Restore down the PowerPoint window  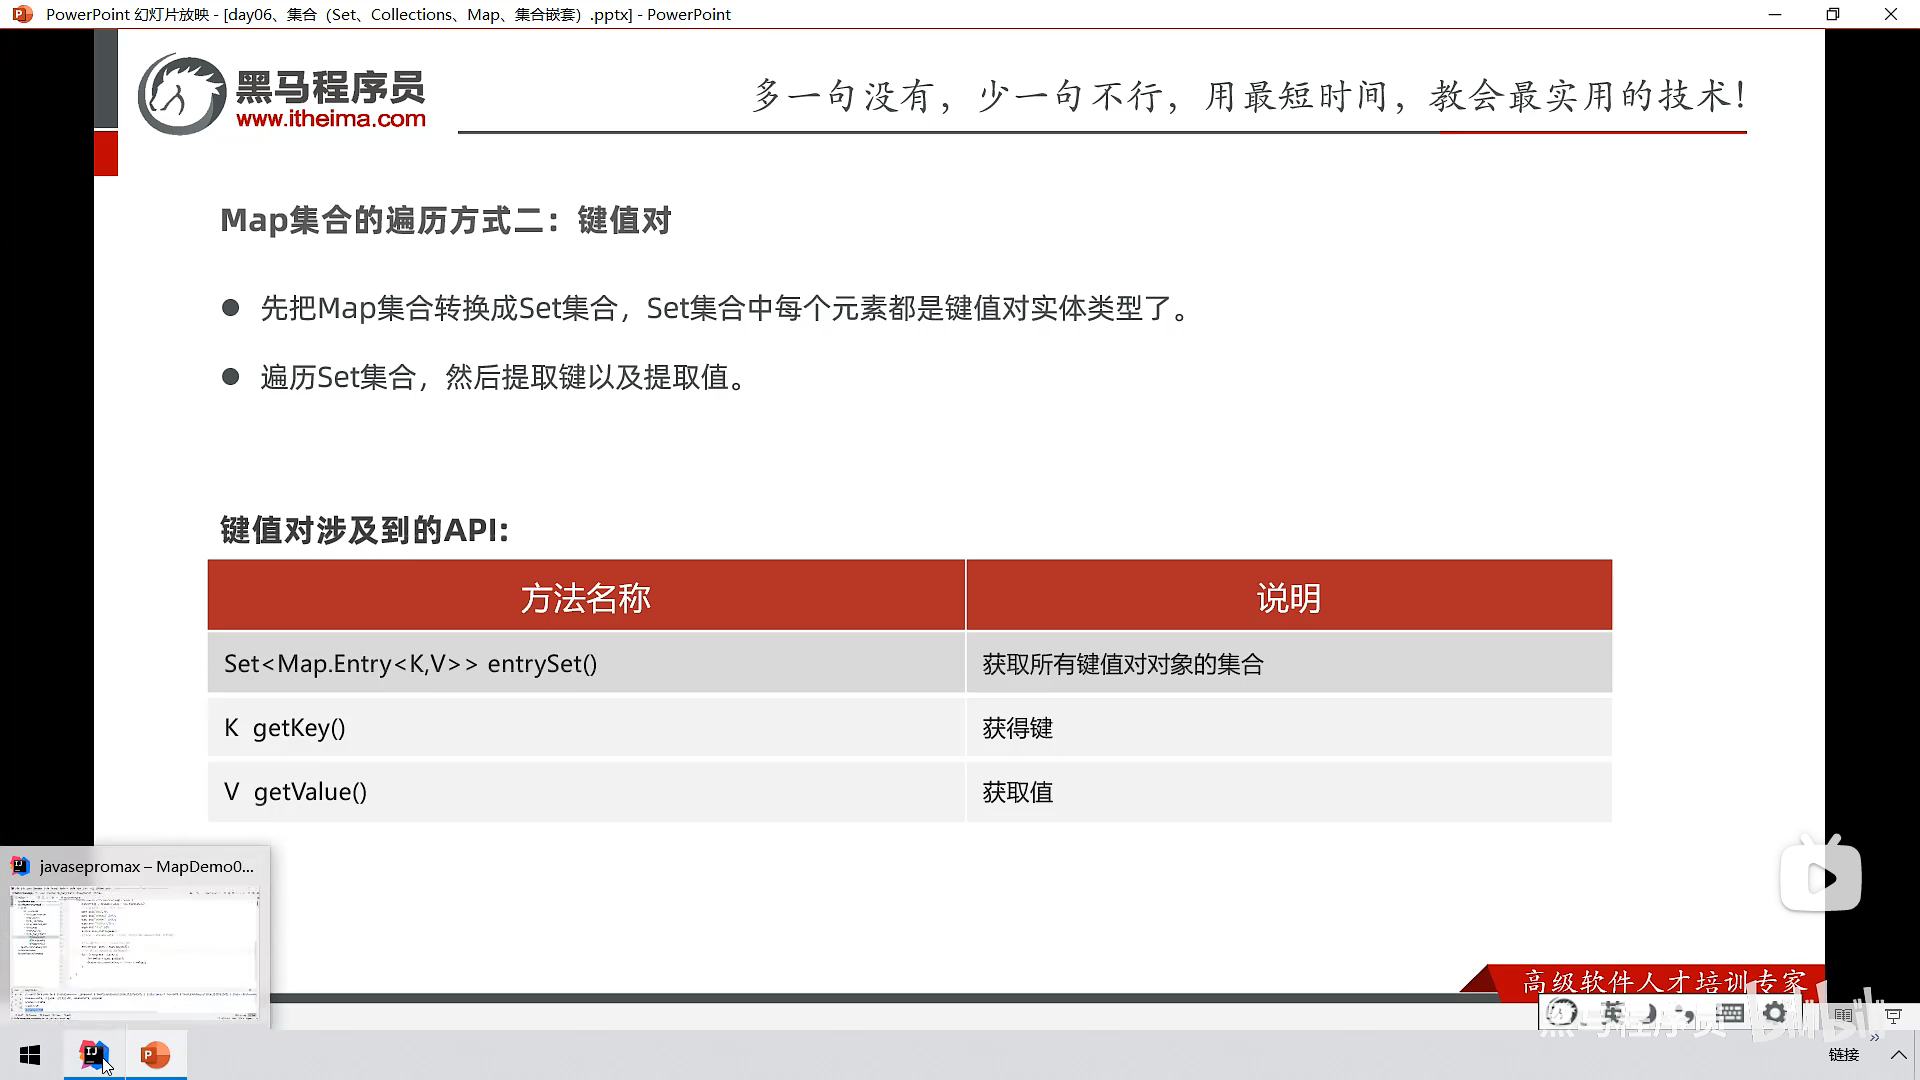pos(1832,14)
